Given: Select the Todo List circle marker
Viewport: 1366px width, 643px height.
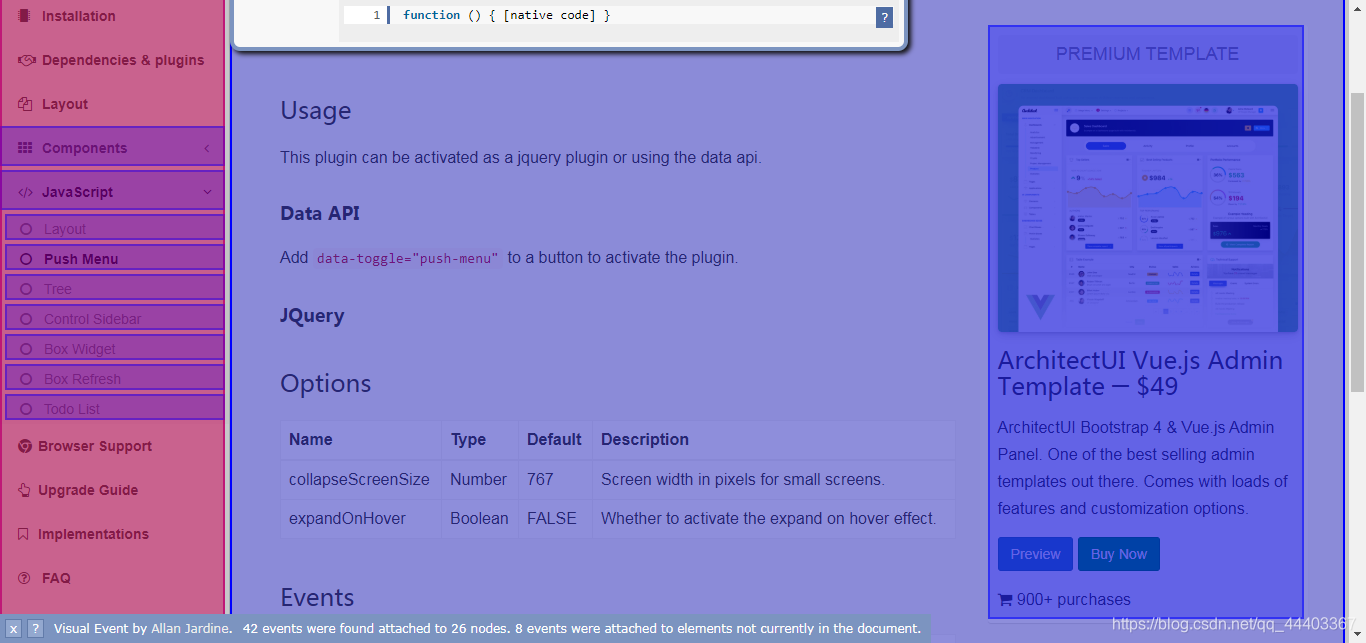Looking at the screenshot, I should [27, 409].
